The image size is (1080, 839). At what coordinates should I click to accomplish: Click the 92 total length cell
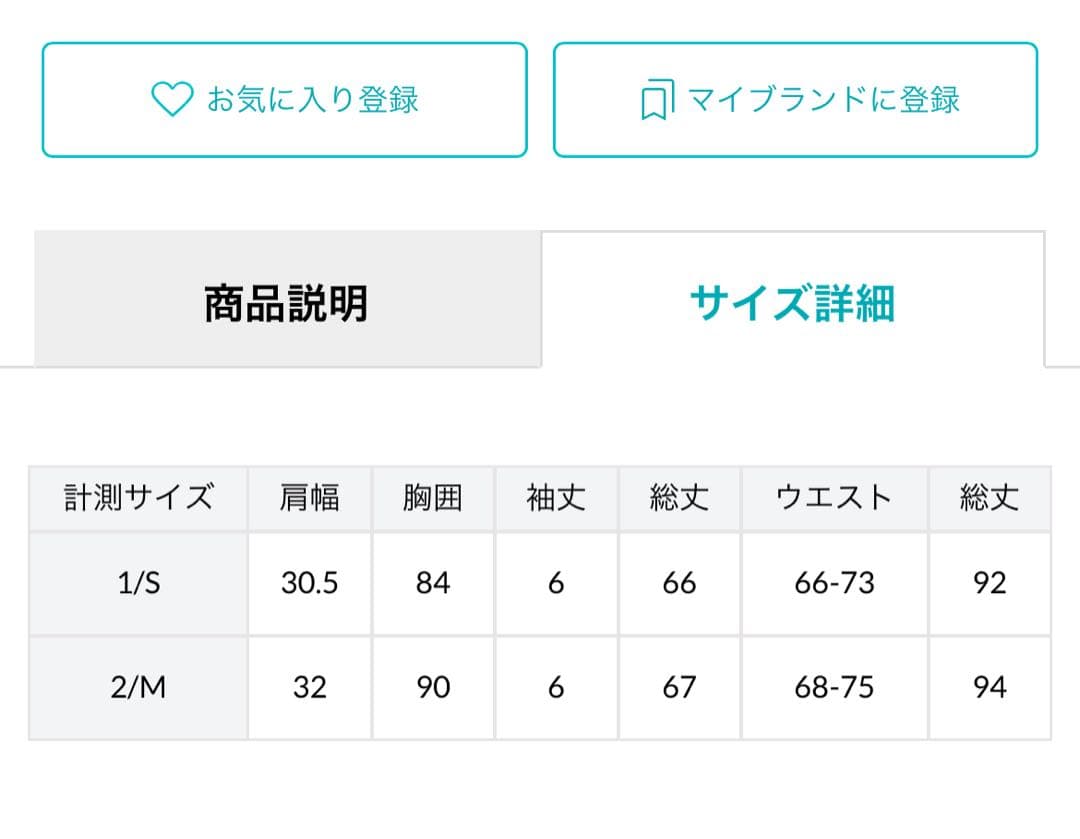(x=989, y=583)
